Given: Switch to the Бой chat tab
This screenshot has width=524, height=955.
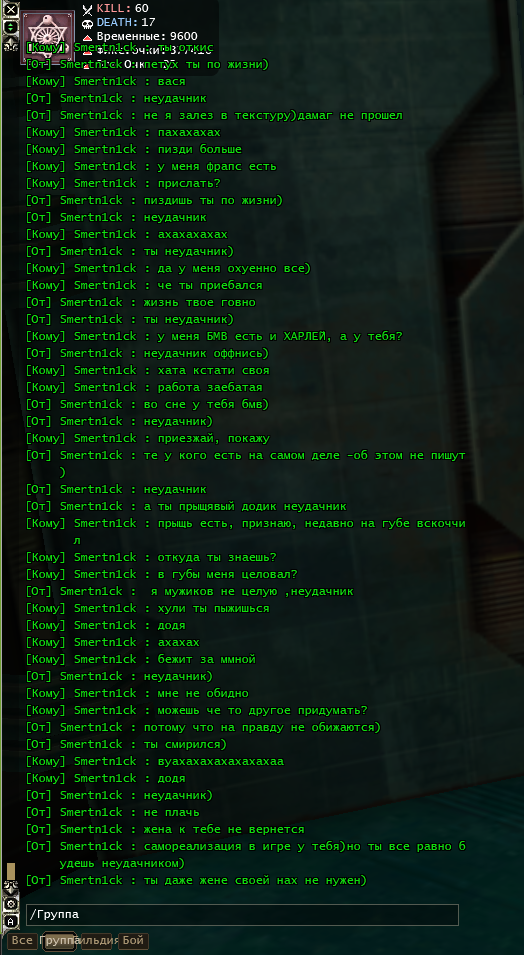Looking at the screenshot, I should 133,941.
